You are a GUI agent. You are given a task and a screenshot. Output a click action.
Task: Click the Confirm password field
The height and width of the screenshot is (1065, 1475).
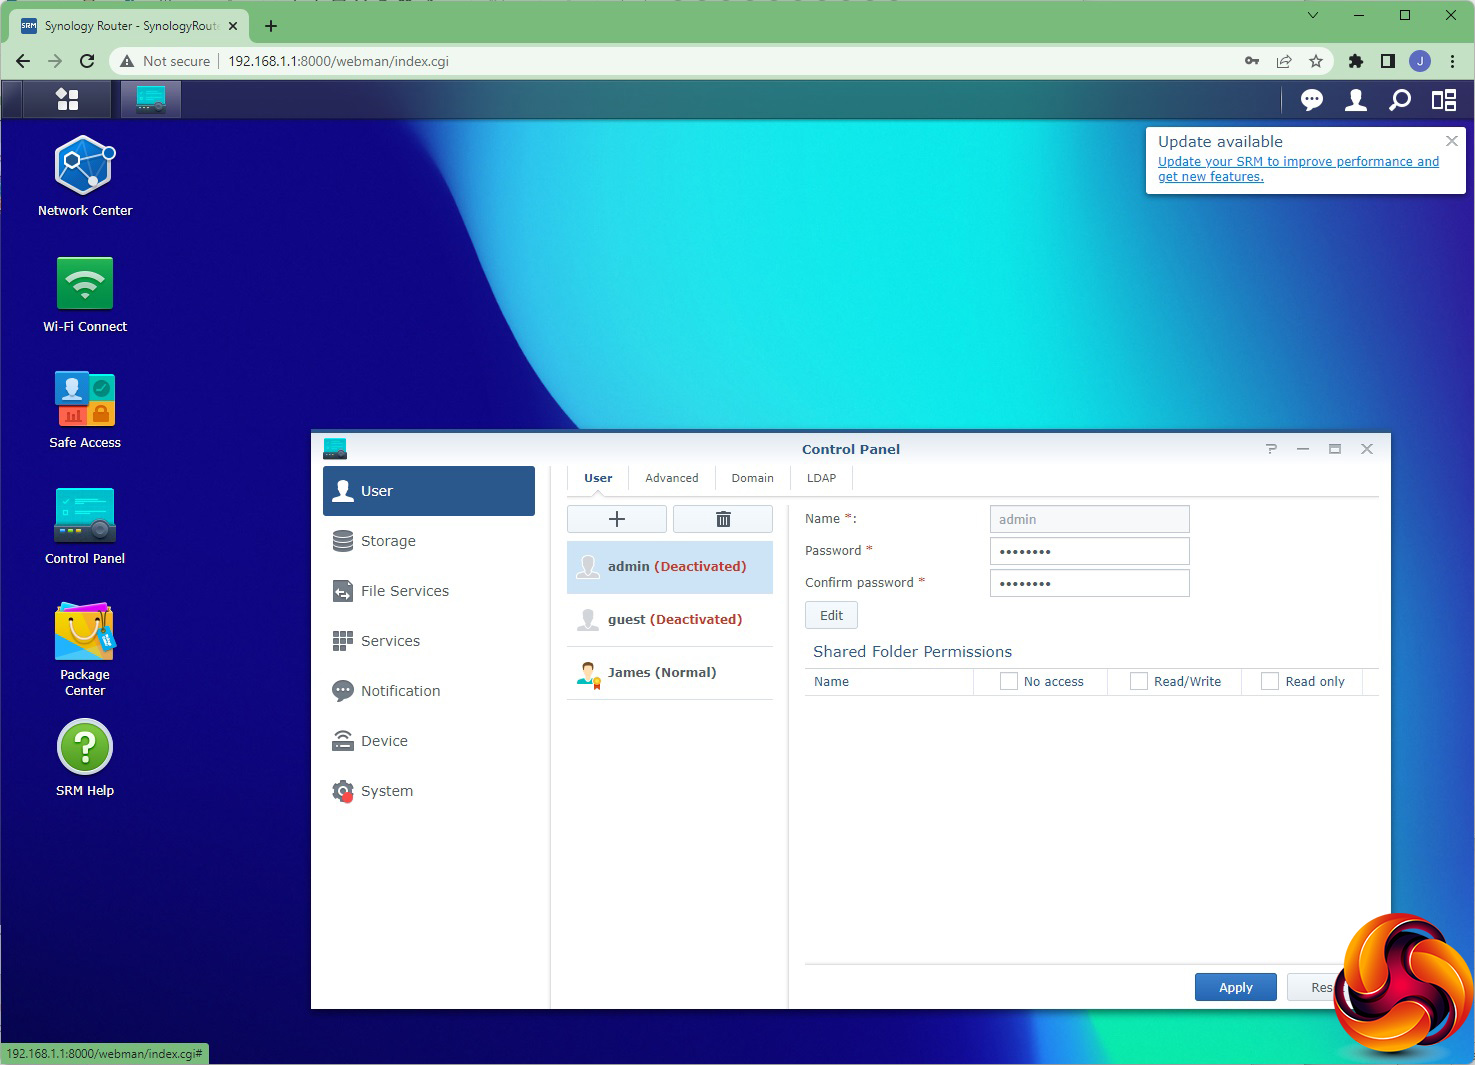click(x=1090, y=583)
